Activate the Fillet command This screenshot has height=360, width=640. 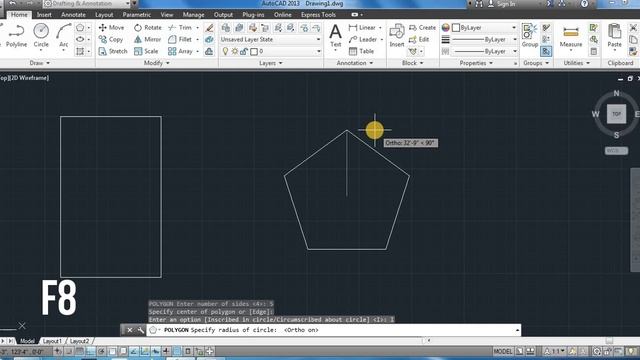[x=180, y=39]
